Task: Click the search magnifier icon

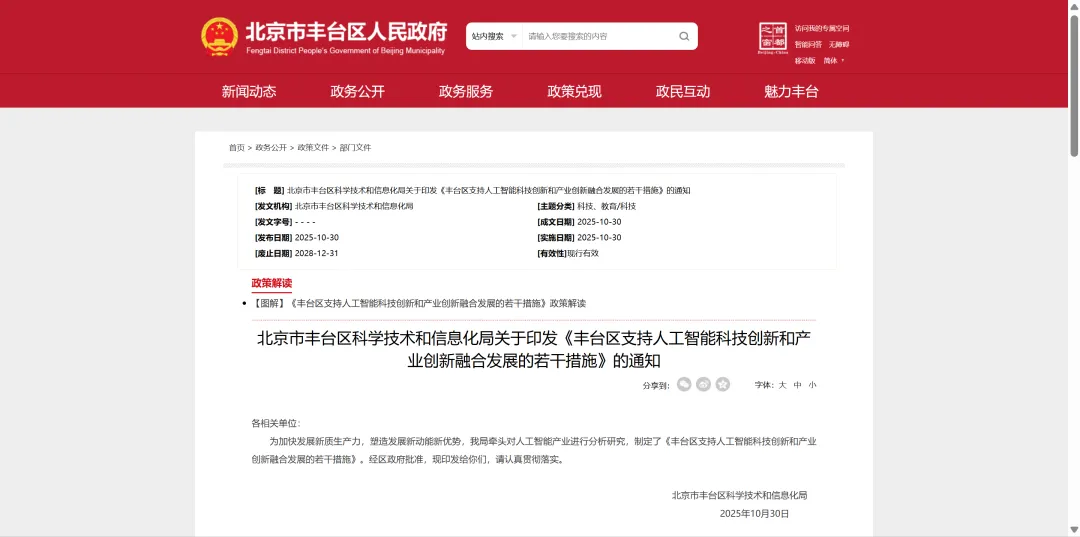Action: (684, 37)
